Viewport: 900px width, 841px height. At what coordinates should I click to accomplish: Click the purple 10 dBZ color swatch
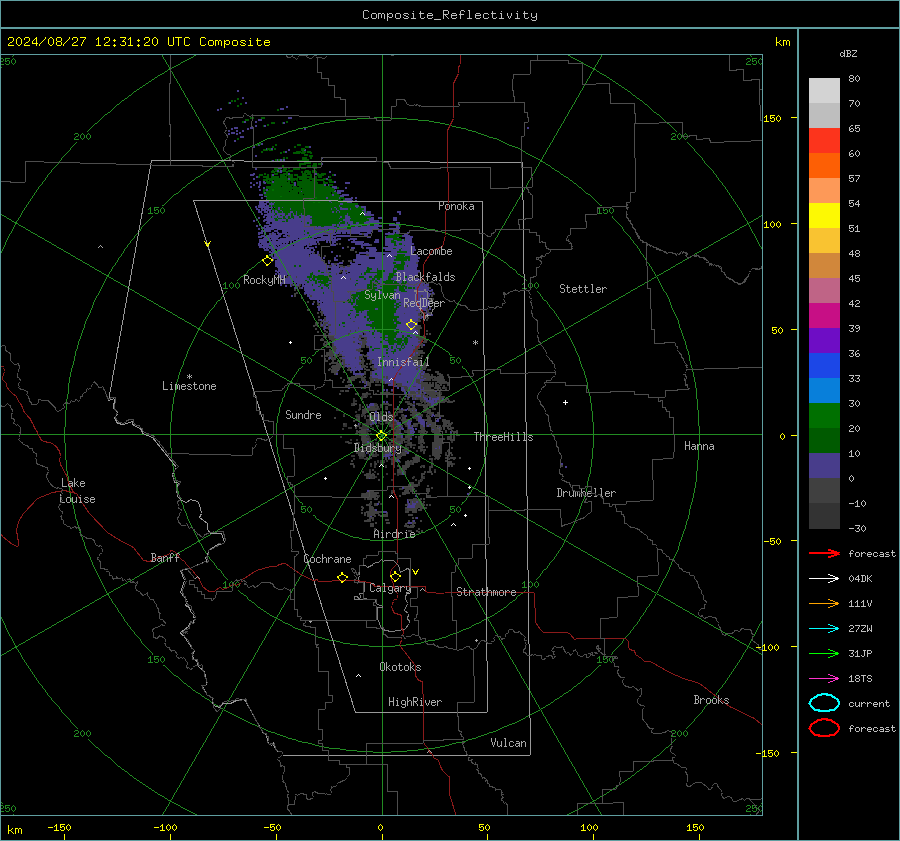click(824, 465)
